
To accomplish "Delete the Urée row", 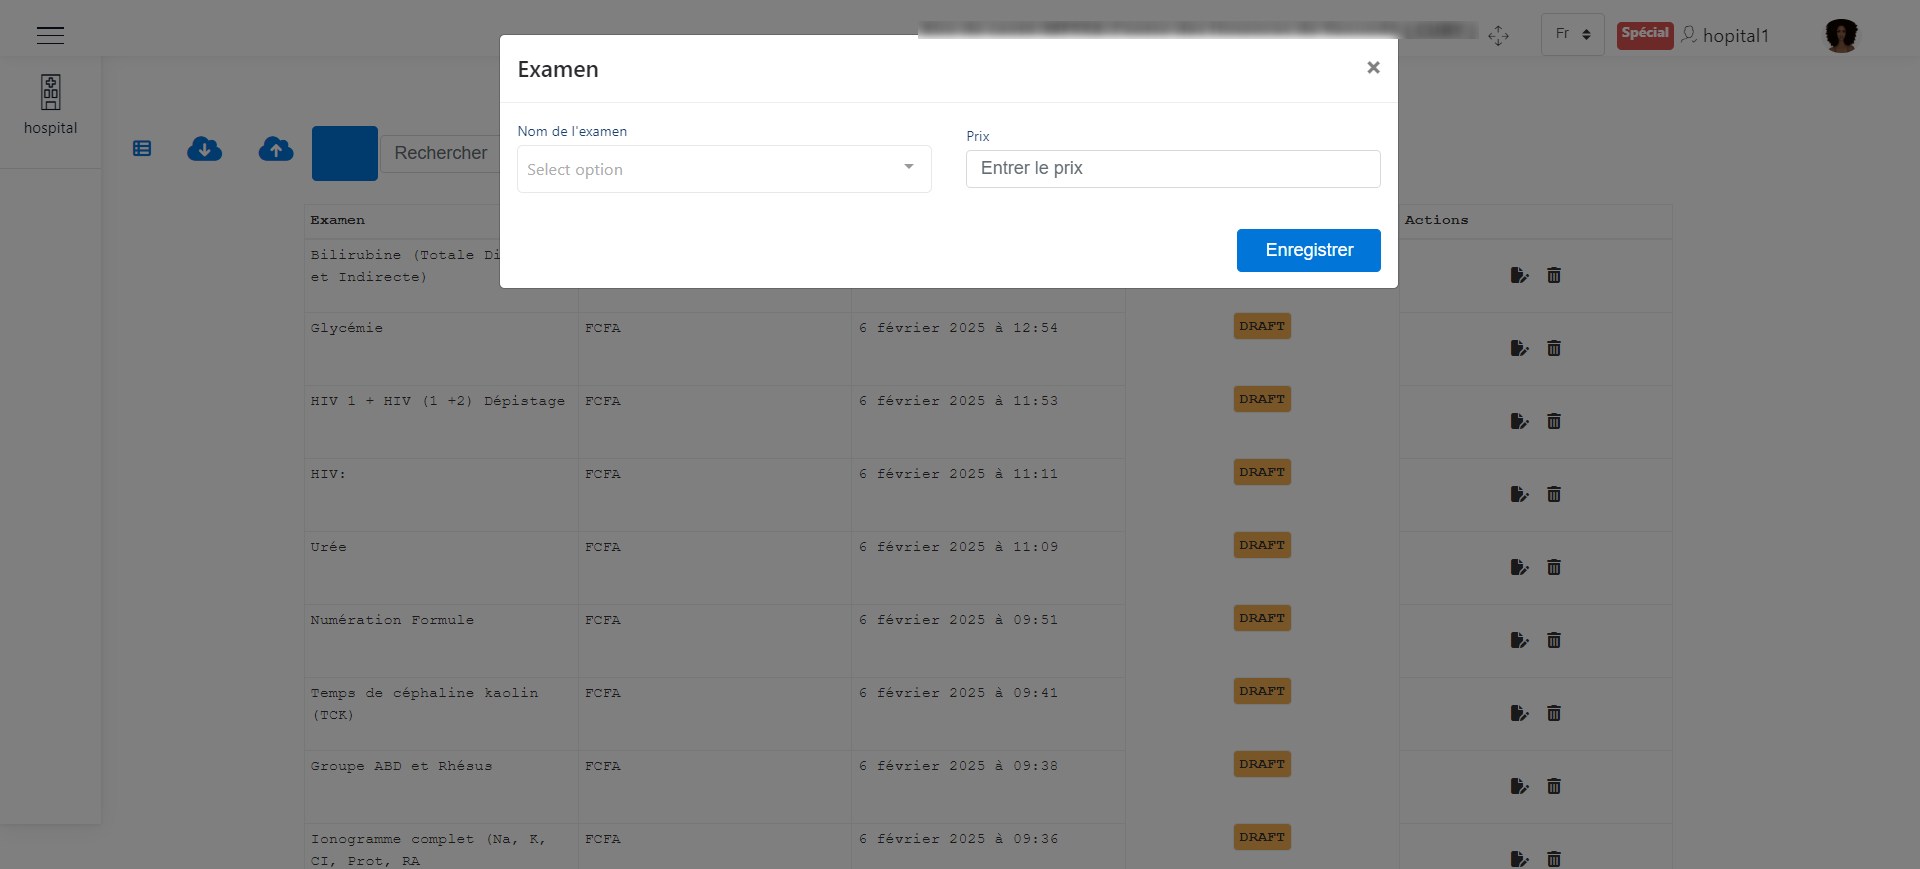I will point(1554,567).
